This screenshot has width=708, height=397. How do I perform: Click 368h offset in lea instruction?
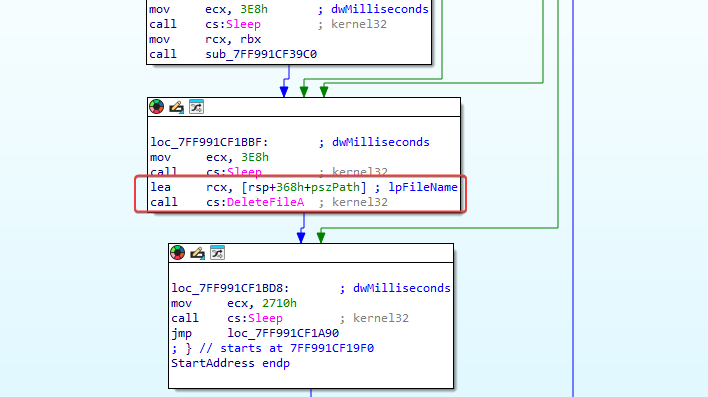click(x=290, y=187)
